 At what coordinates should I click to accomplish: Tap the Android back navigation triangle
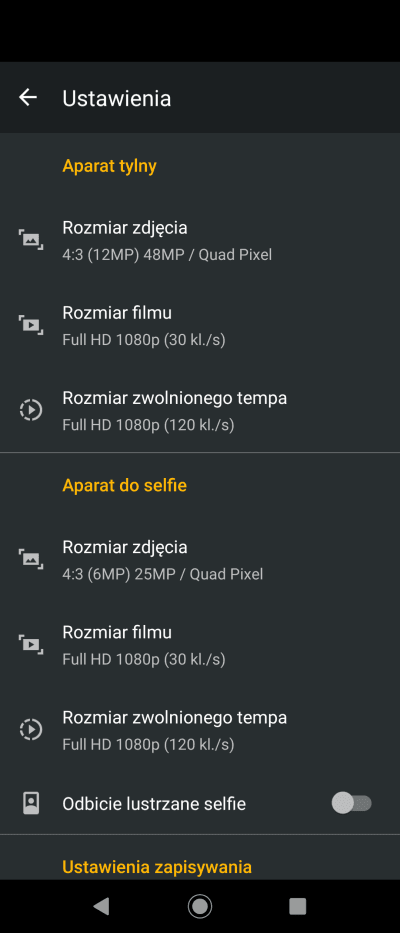101,906
